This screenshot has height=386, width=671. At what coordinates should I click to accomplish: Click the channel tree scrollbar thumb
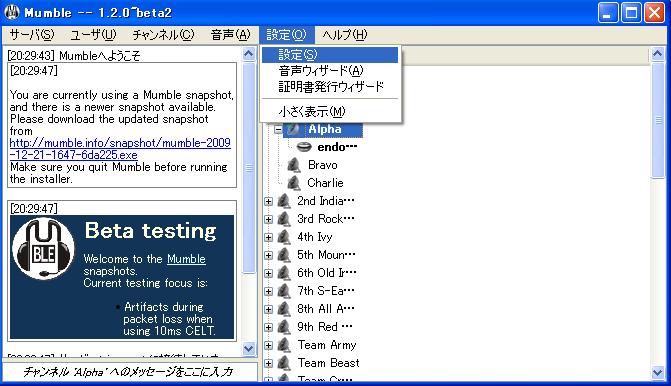tap(658, 120)
